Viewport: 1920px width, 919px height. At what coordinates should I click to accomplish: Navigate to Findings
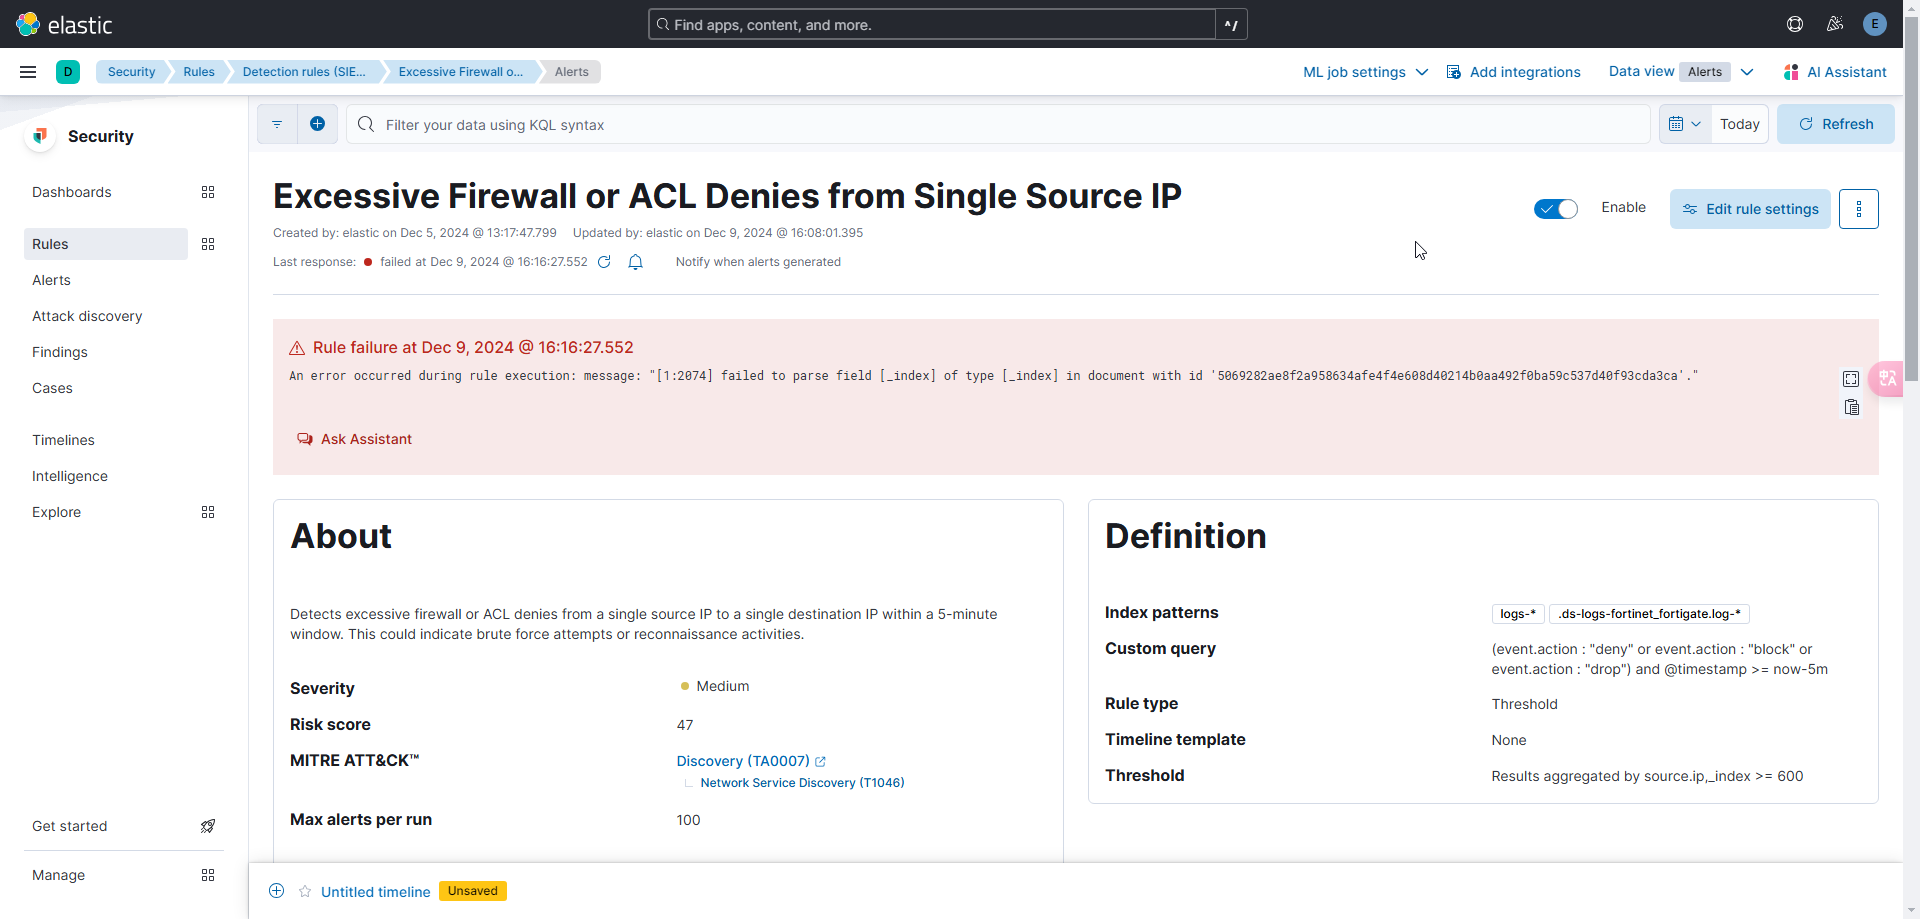[60, 352]
